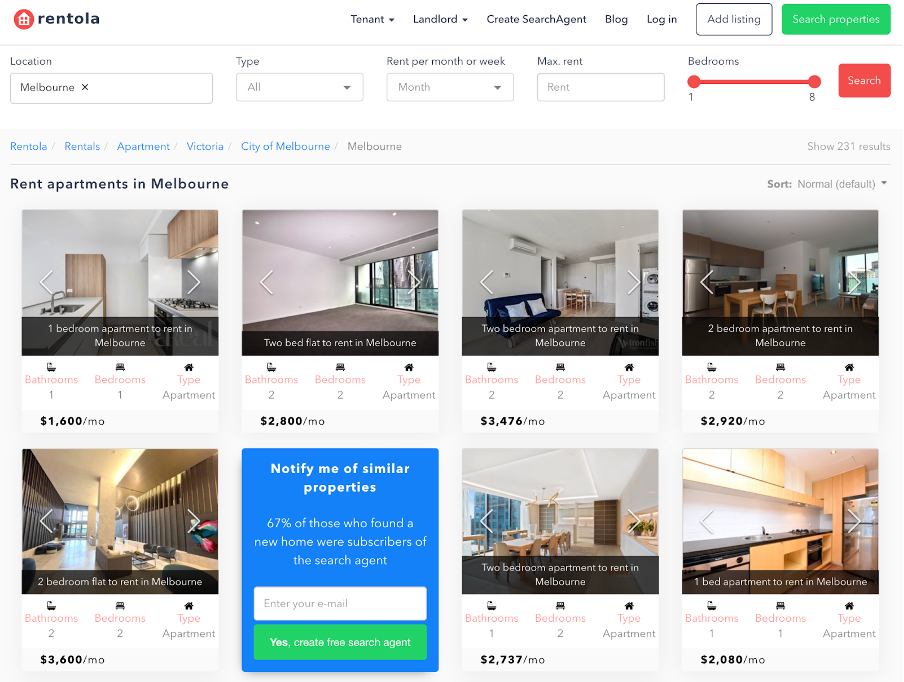
Task: Click house type icon on $2,920/mo listing
Action: point(849,367)
